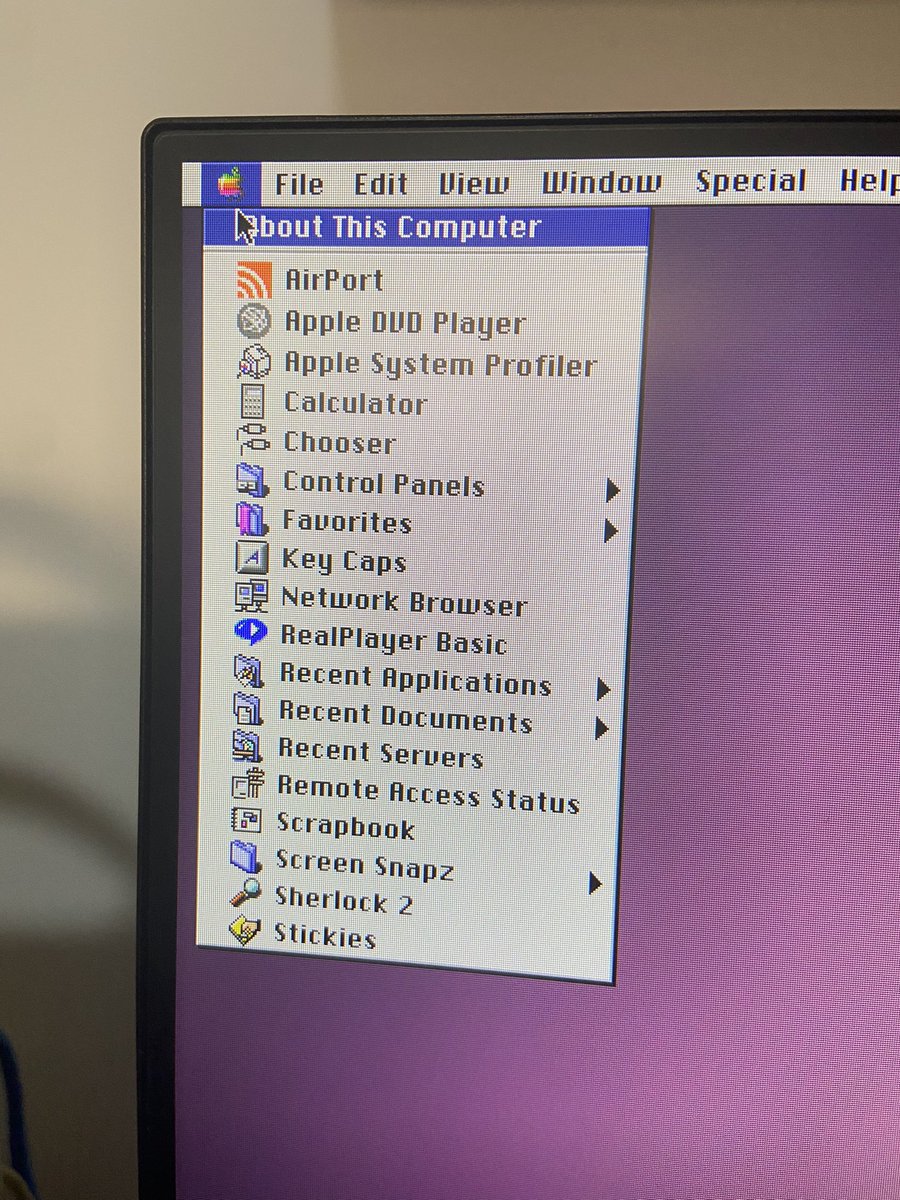
Task: Click the Recent Documents folder icon
Action: pyautogui.click(x=247, y=710)
